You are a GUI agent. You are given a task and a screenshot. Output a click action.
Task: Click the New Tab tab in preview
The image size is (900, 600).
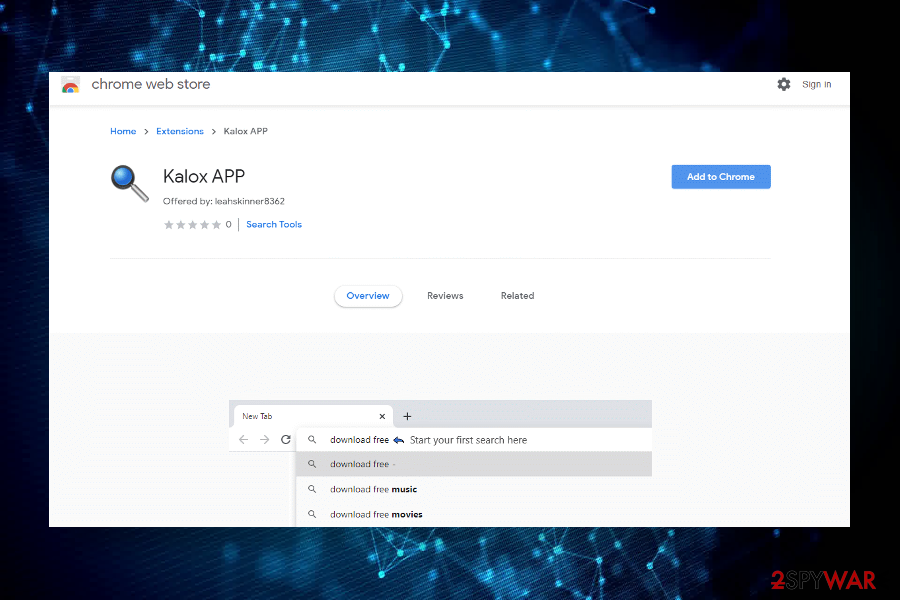click(313, 416)
